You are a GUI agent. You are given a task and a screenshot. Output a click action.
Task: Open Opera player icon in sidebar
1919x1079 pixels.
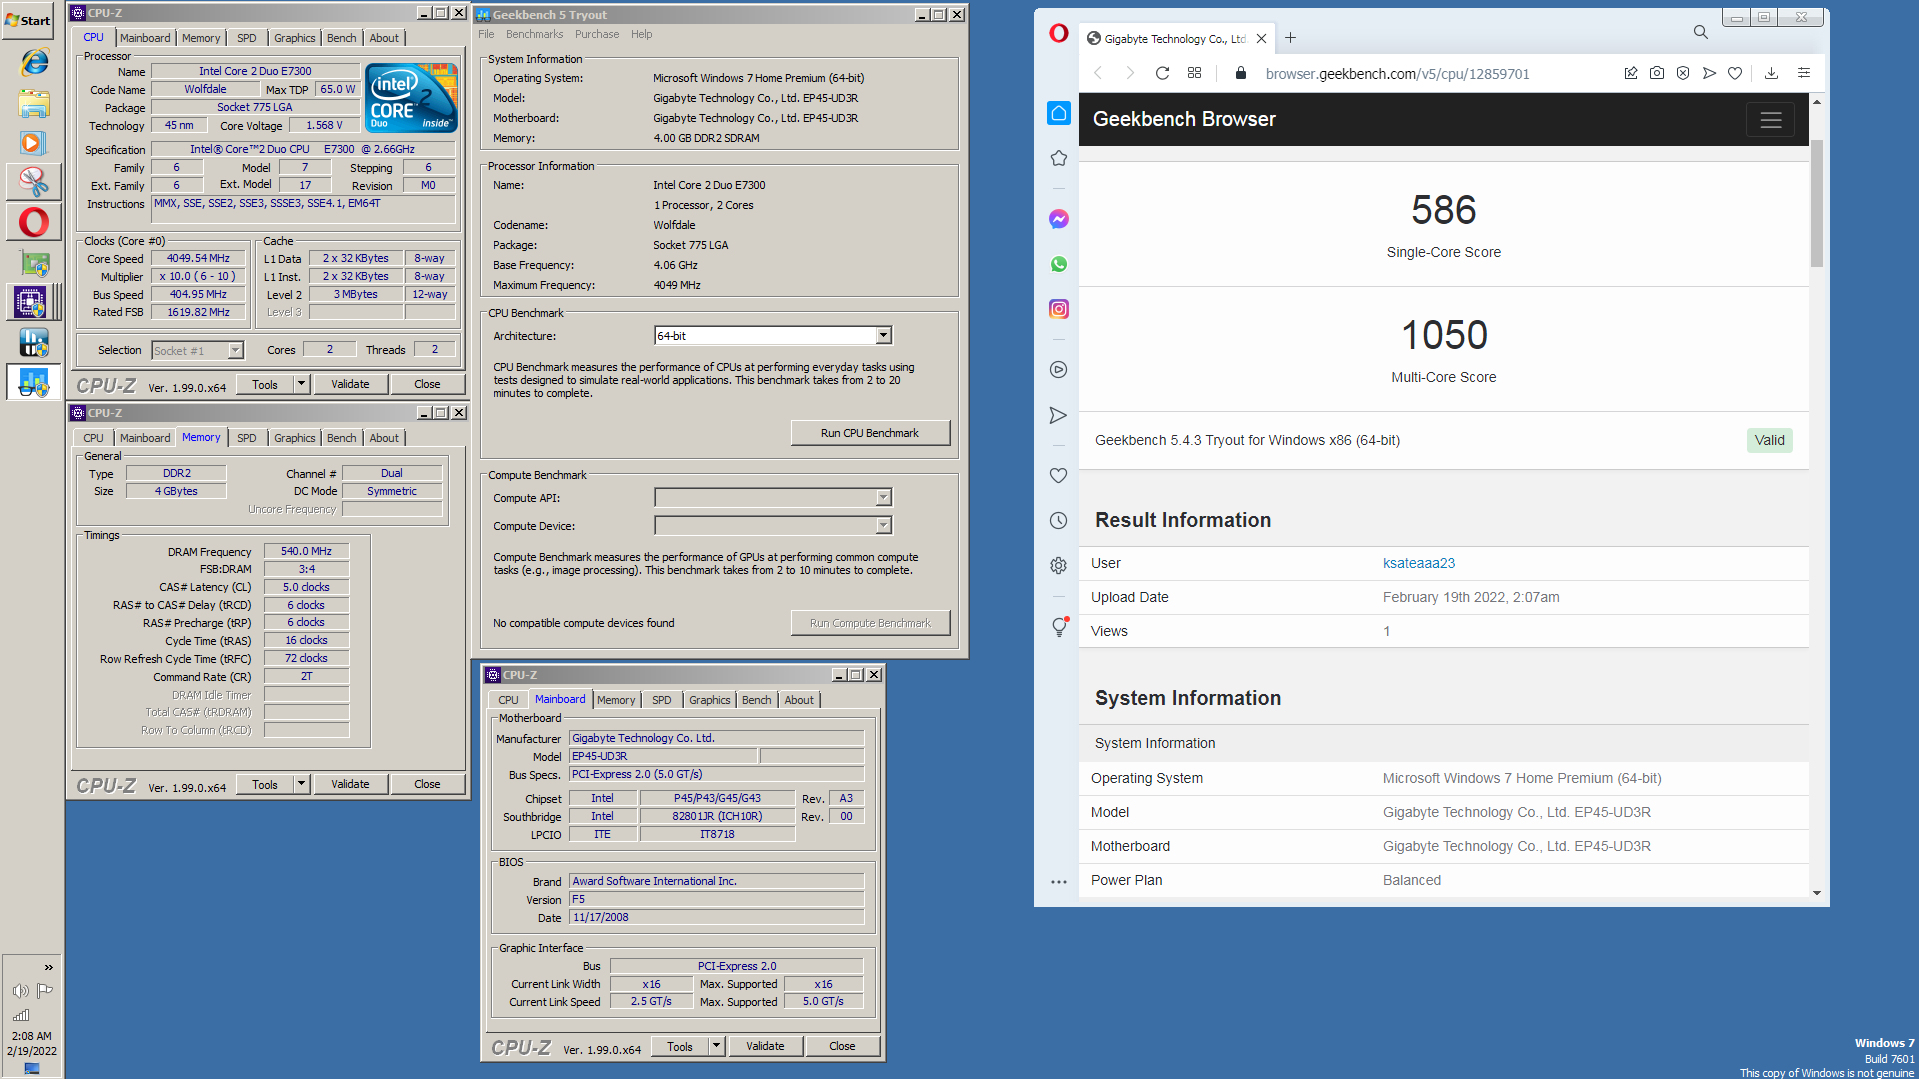[x=1058, y=370]
